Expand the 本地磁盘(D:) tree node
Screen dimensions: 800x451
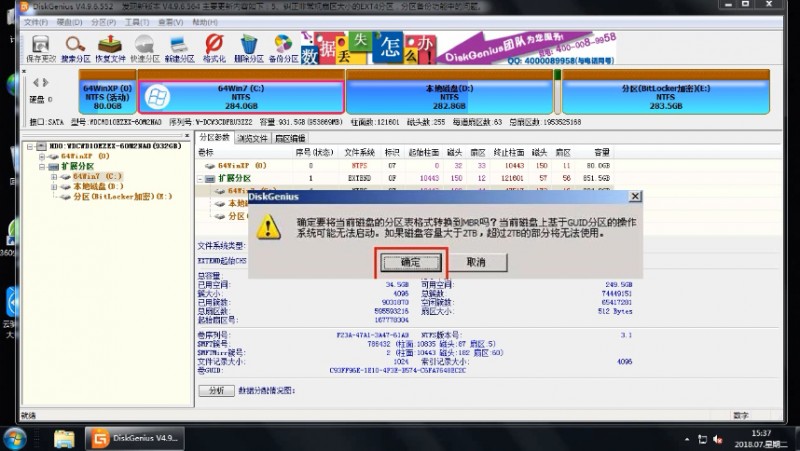tap(54, 187)
